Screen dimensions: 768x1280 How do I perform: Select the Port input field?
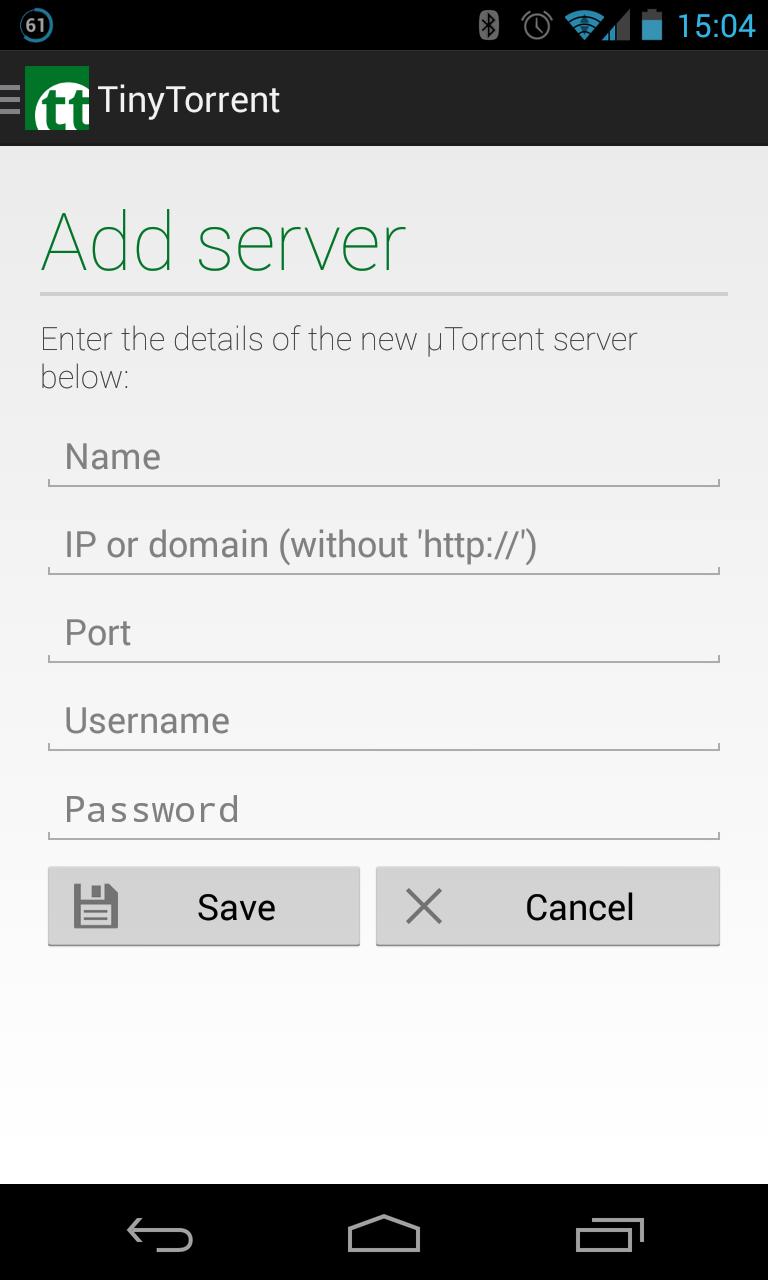click(x=384, y=634)
